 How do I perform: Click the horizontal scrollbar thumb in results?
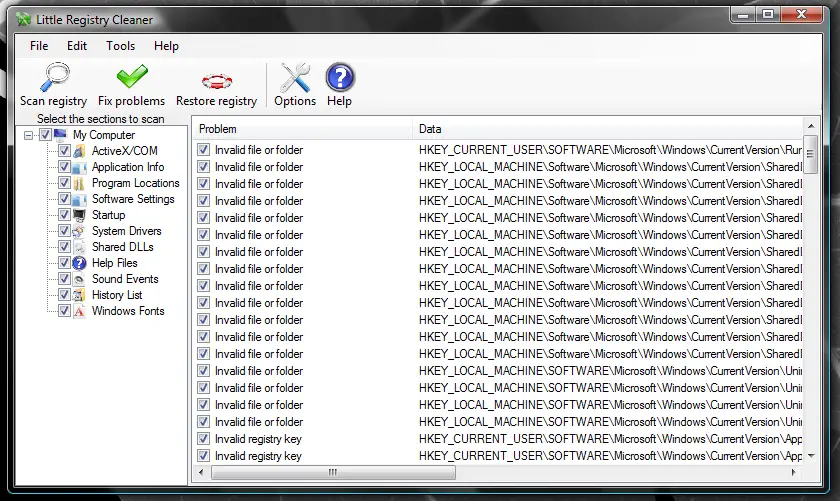tap(333, 473)
